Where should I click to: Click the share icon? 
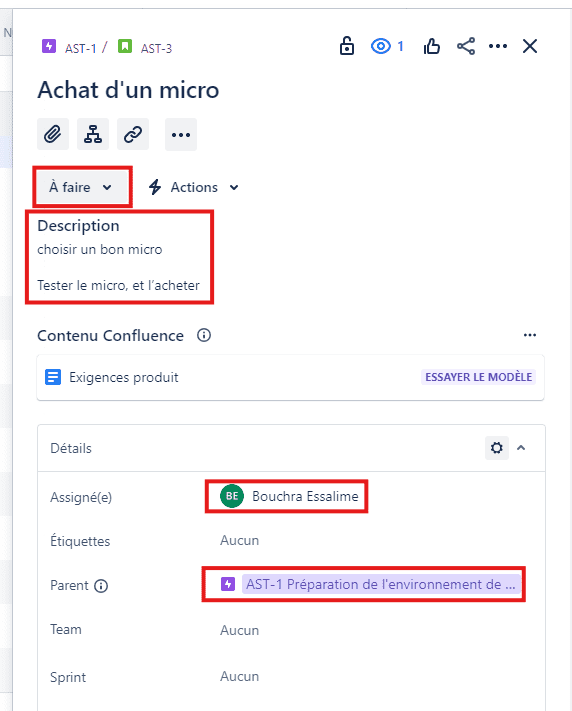466,46
